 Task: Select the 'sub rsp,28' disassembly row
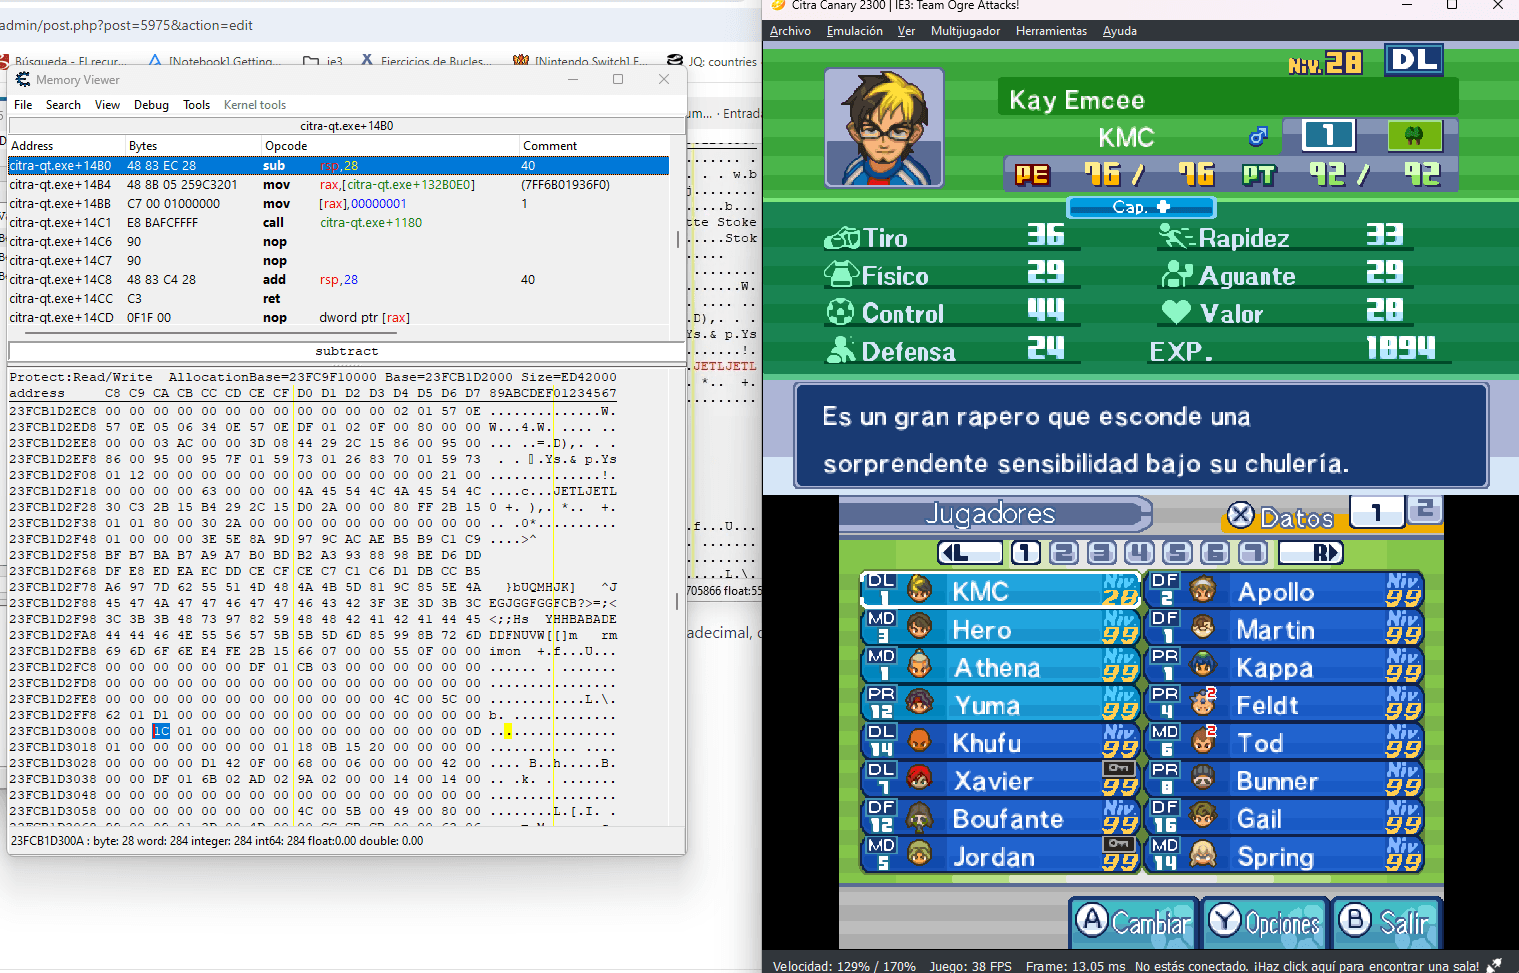click(338, 166)
